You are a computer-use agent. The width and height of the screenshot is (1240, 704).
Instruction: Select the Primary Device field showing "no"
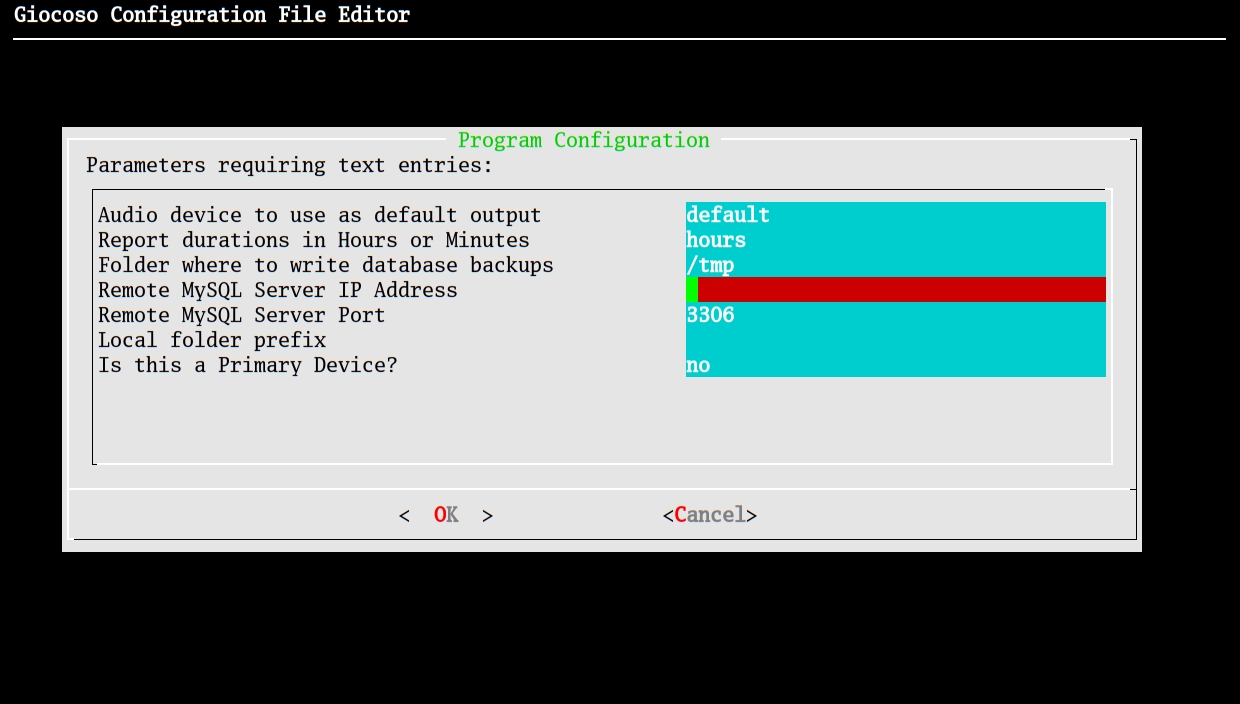[x=895, y=365]
